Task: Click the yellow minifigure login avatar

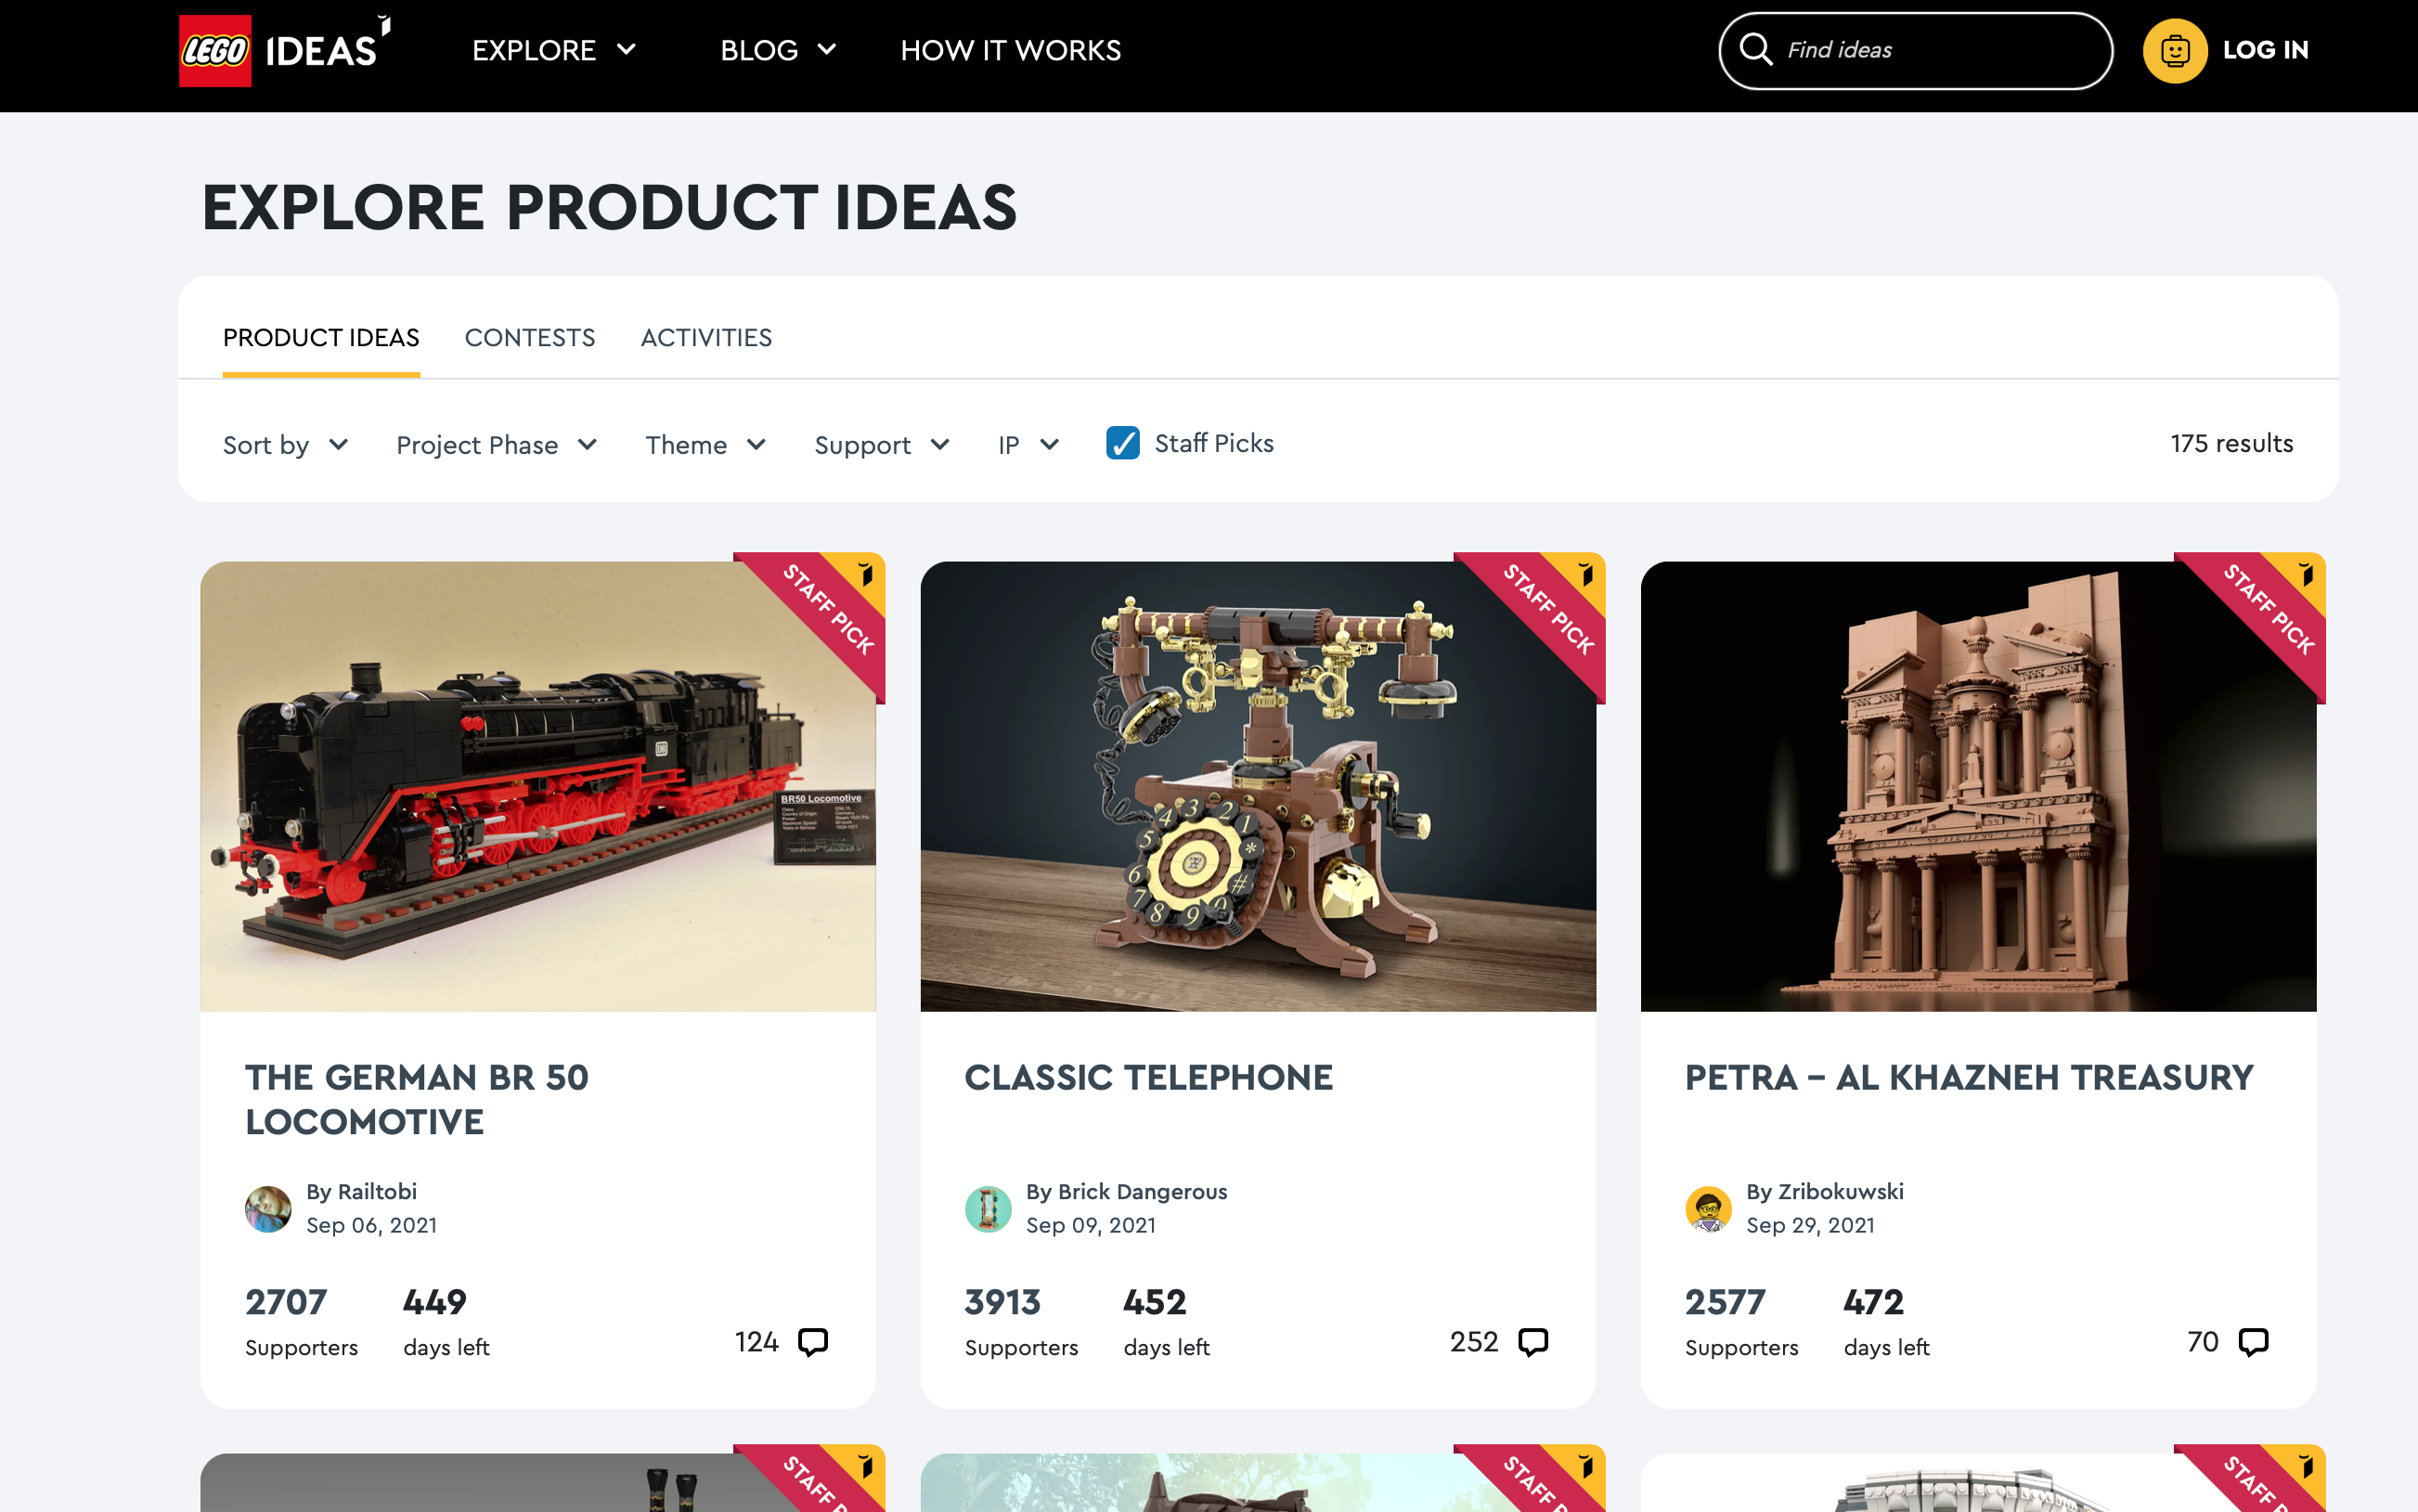Action: pyautogui.click(x=2174, y=50)
